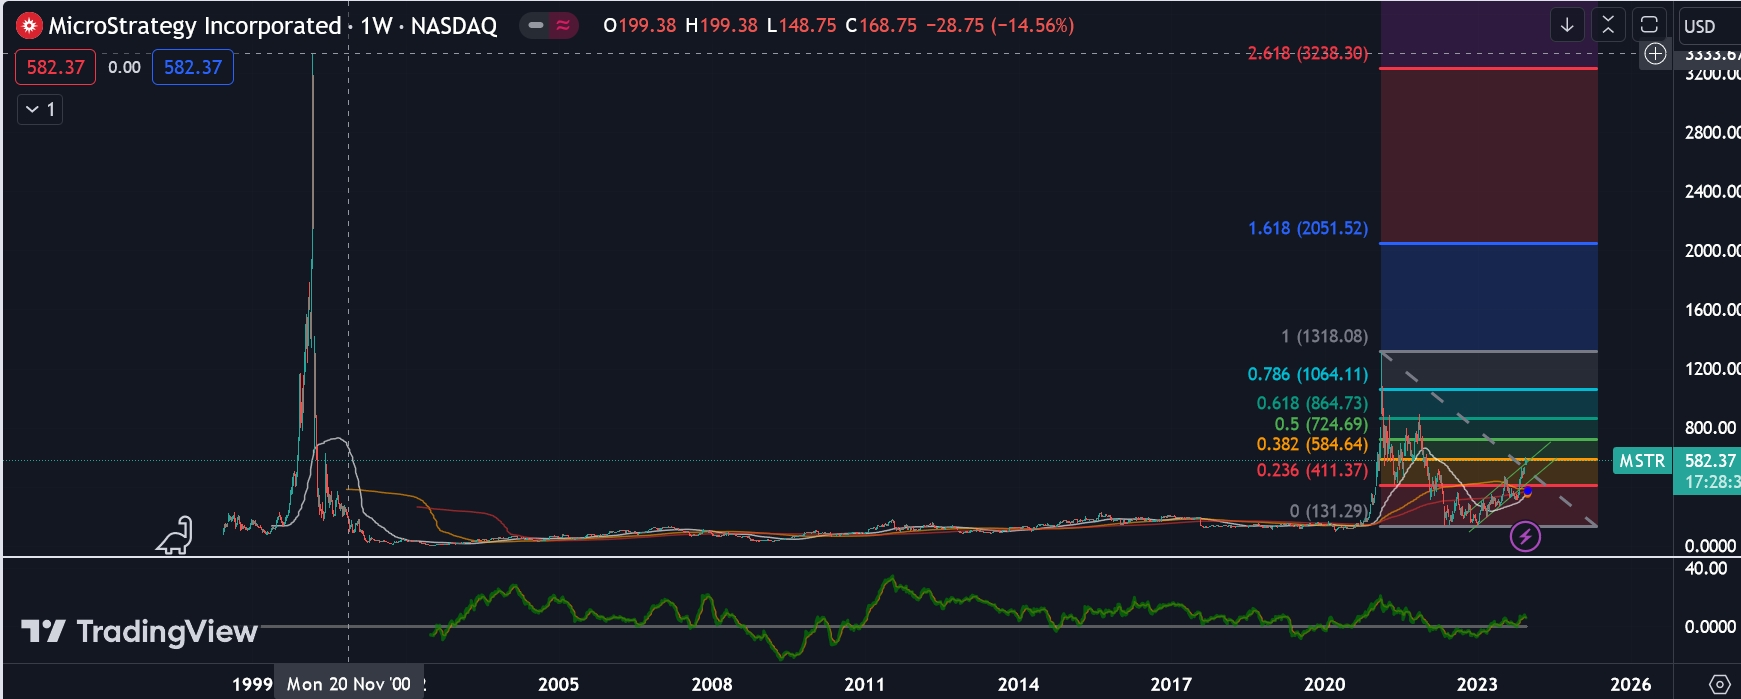
Task: Click the 2011 year label on time axis
Action: (x=864, y=684)
